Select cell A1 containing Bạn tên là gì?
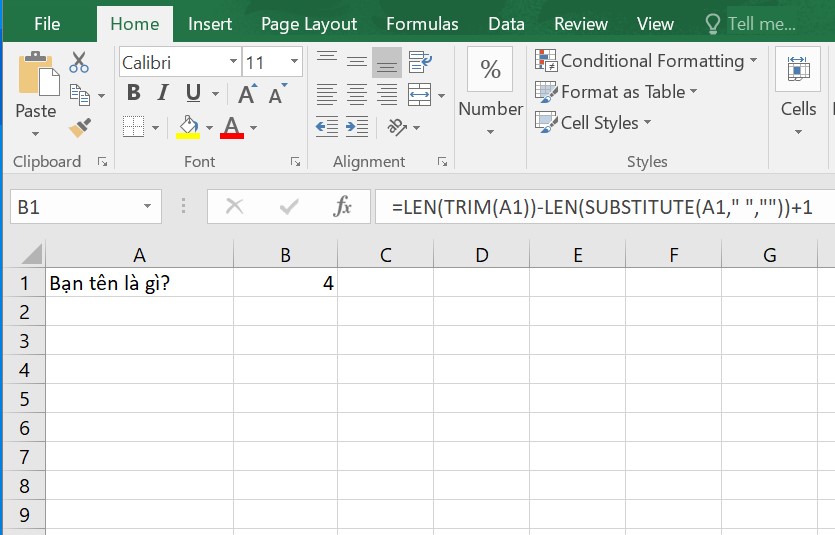This screenshot has width=835, height=535. pos(140,283)
